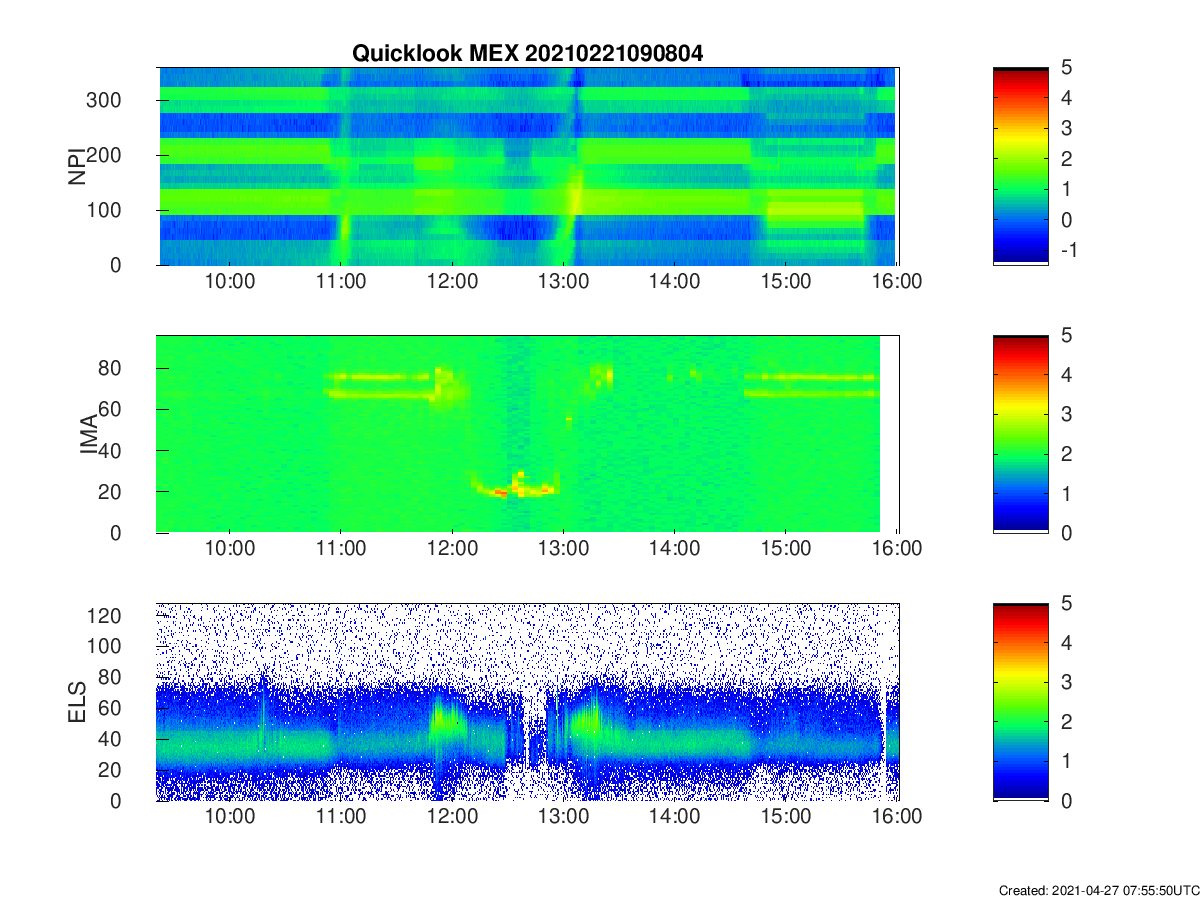Click the "Created: 2021-04-27 07:55:50UTC" timestamp
Viewport: 1200px width, 900px height.
click(x=1098, y=890)
